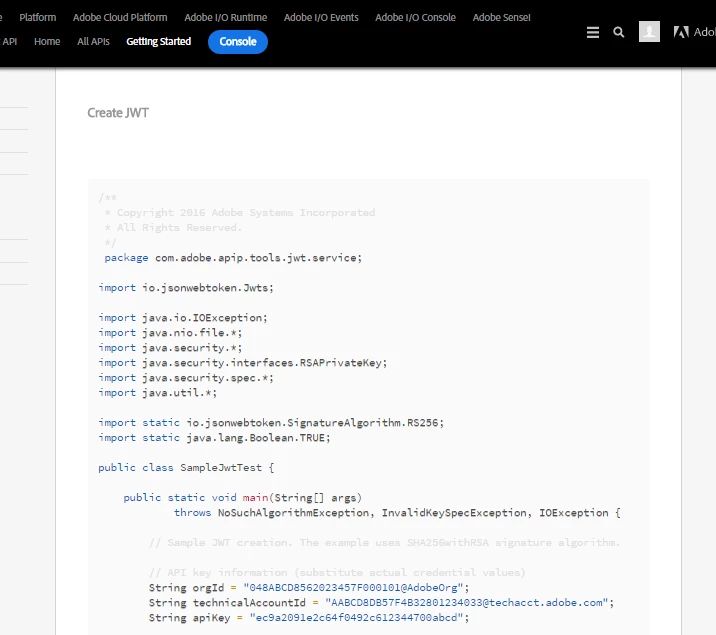The image size is (716, 635).
Task: Click the import java.util line
Action: point(158,393)
